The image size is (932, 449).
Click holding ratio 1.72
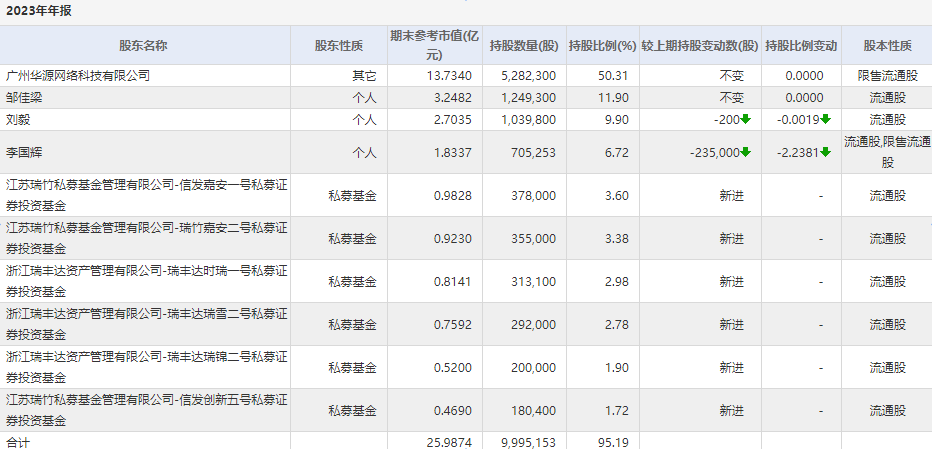619,410
